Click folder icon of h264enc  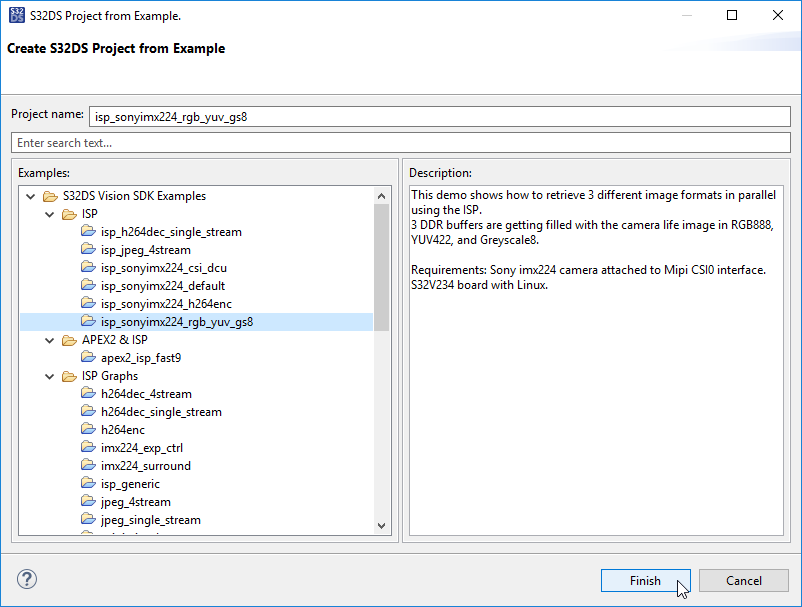[88, 429]
